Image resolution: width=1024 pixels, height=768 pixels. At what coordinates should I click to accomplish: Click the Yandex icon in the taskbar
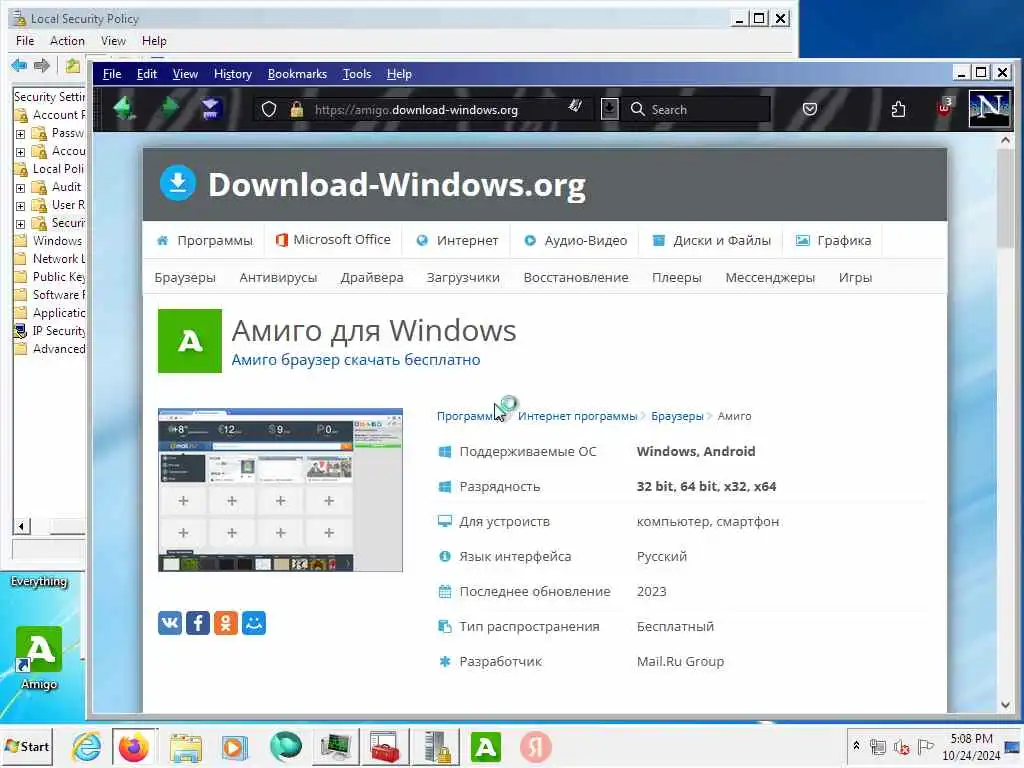(536, 747)
